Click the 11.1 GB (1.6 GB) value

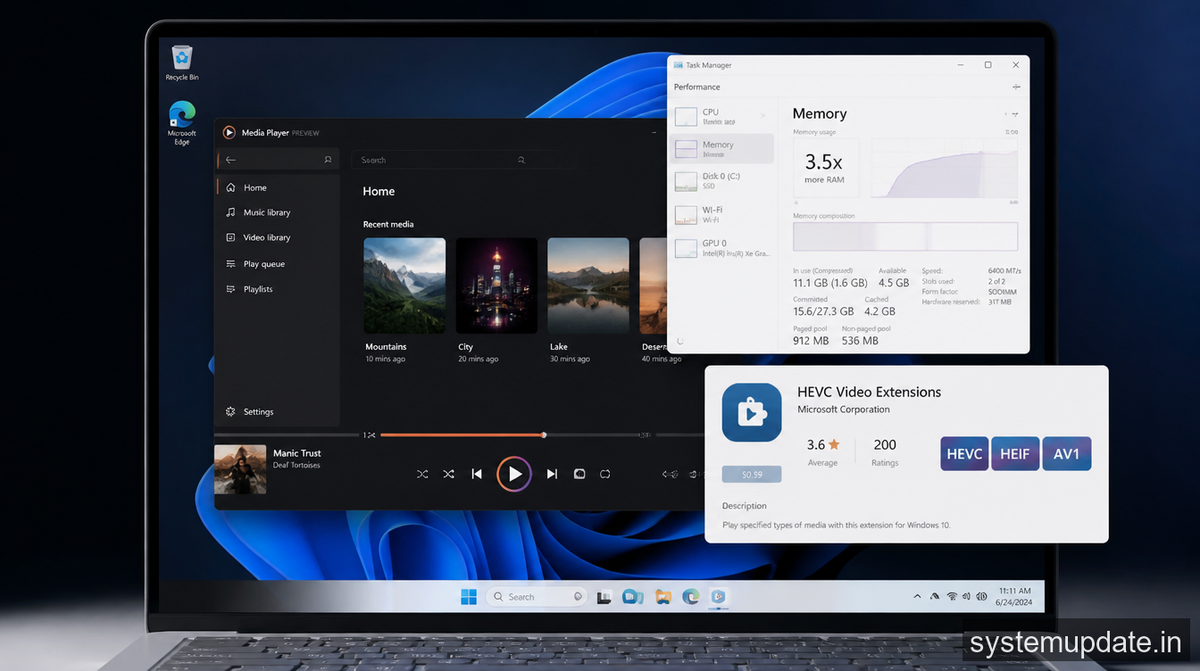(x=828, y=283)
